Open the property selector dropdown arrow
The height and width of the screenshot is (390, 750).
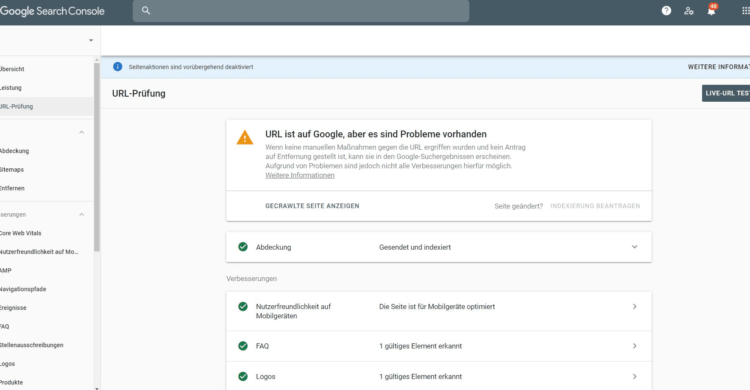91,41
